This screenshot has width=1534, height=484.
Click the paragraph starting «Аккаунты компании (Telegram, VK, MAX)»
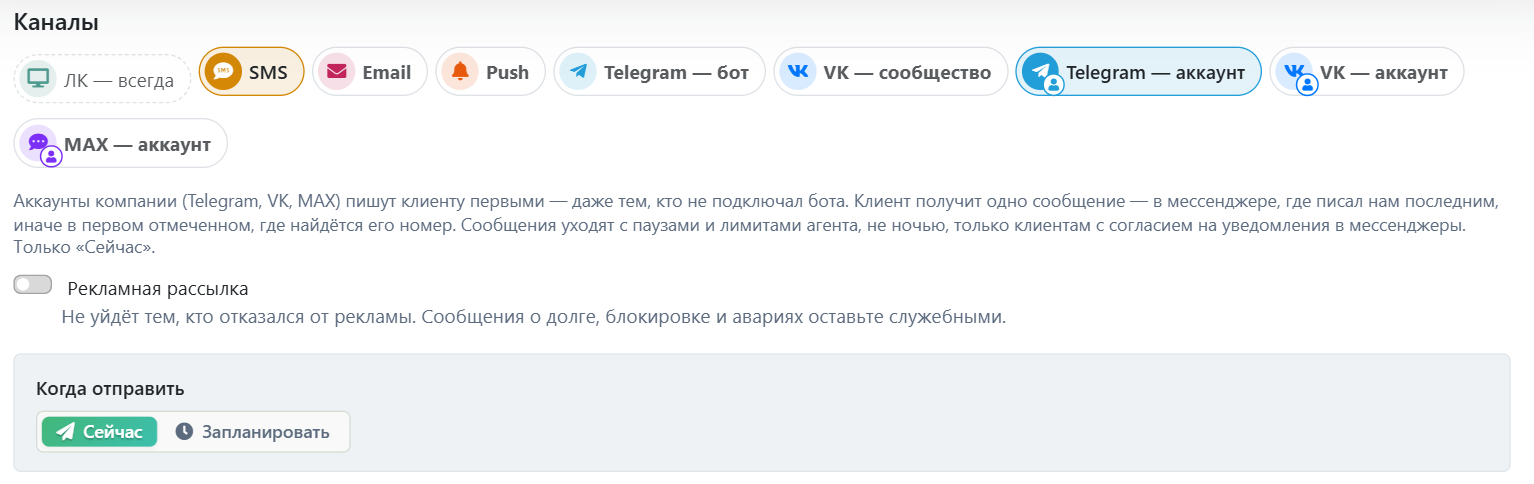click(756, 224)
